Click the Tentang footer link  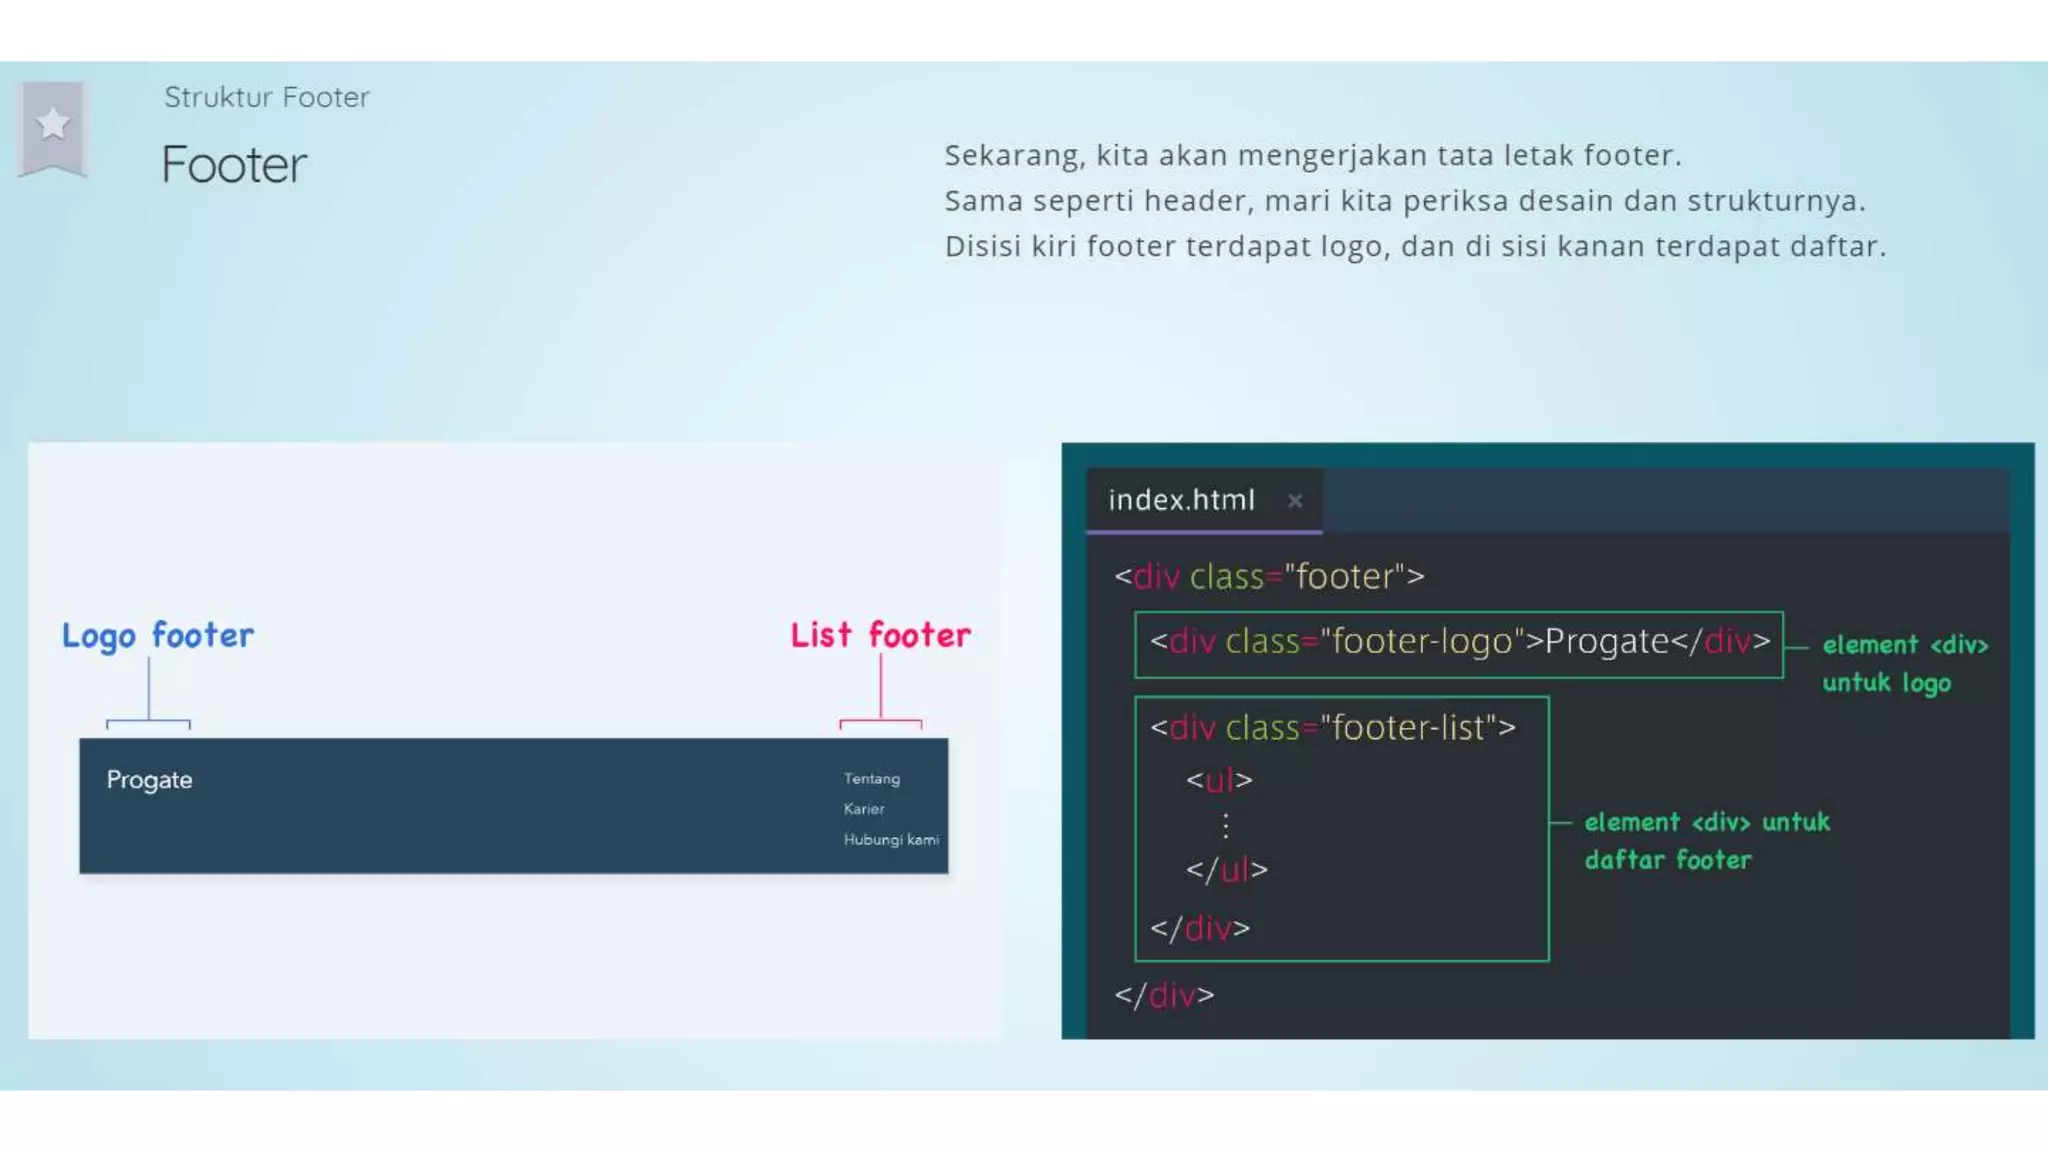pyautogui.click(x=871, y=779)
